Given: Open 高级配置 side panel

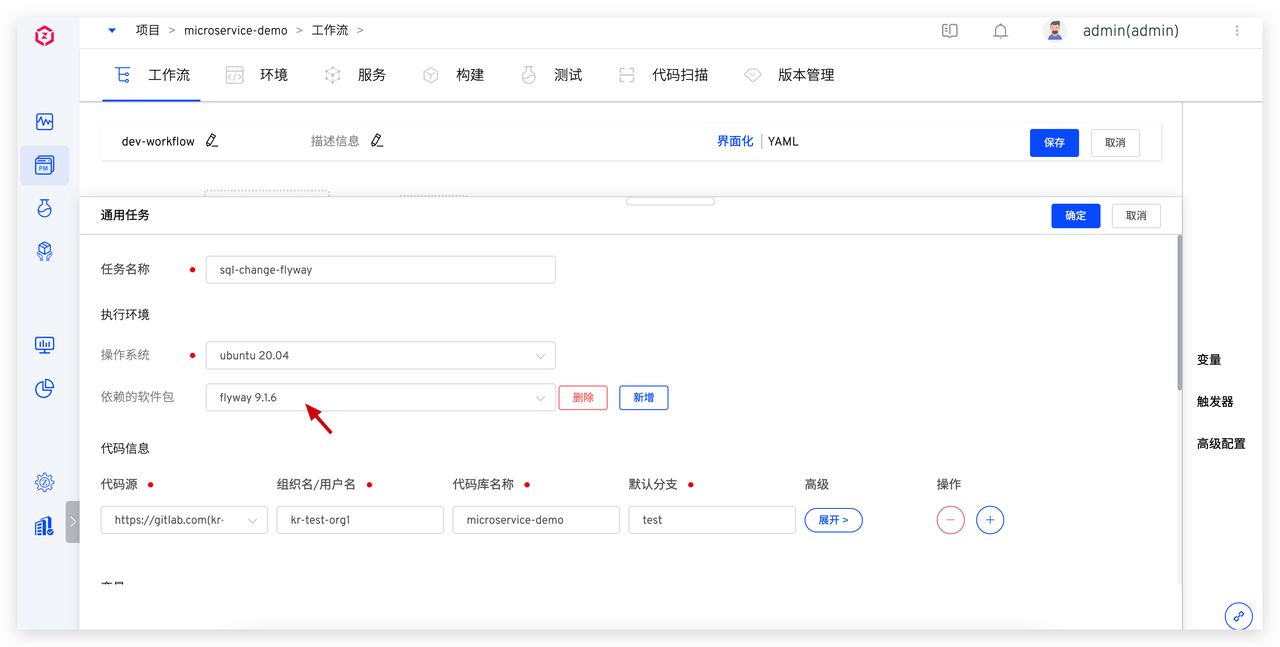Looking at the screenshot, I should pyautogui.click(x=1221, y=444).
